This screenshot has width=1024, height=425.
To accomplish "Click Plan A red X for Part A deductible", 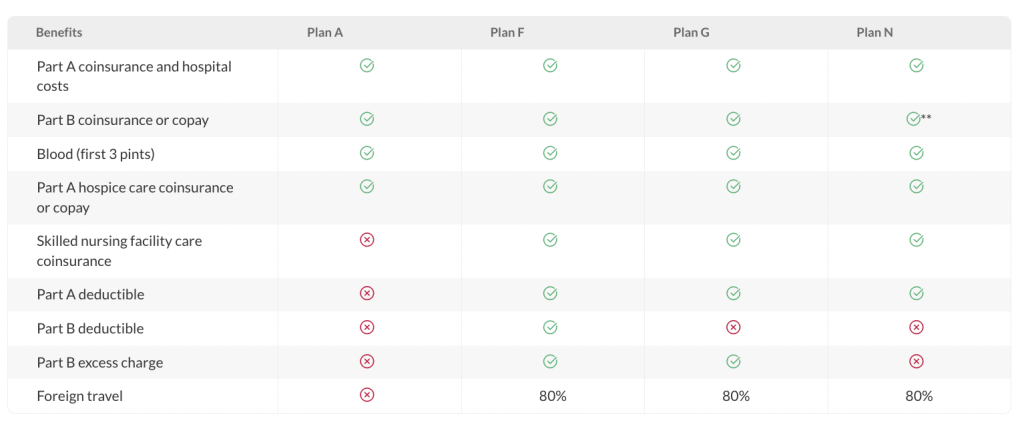I will point(367,293).
